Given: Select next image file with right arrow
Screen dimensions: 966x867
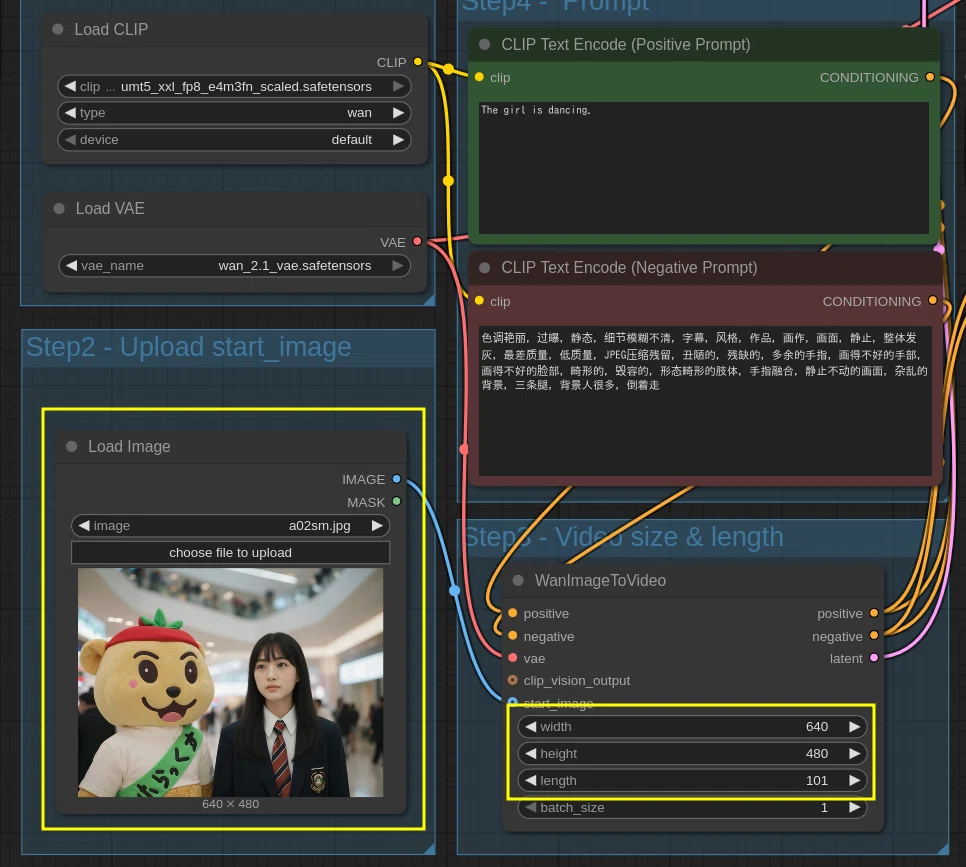Looking at the screenshot, I should tap(377, 526).
